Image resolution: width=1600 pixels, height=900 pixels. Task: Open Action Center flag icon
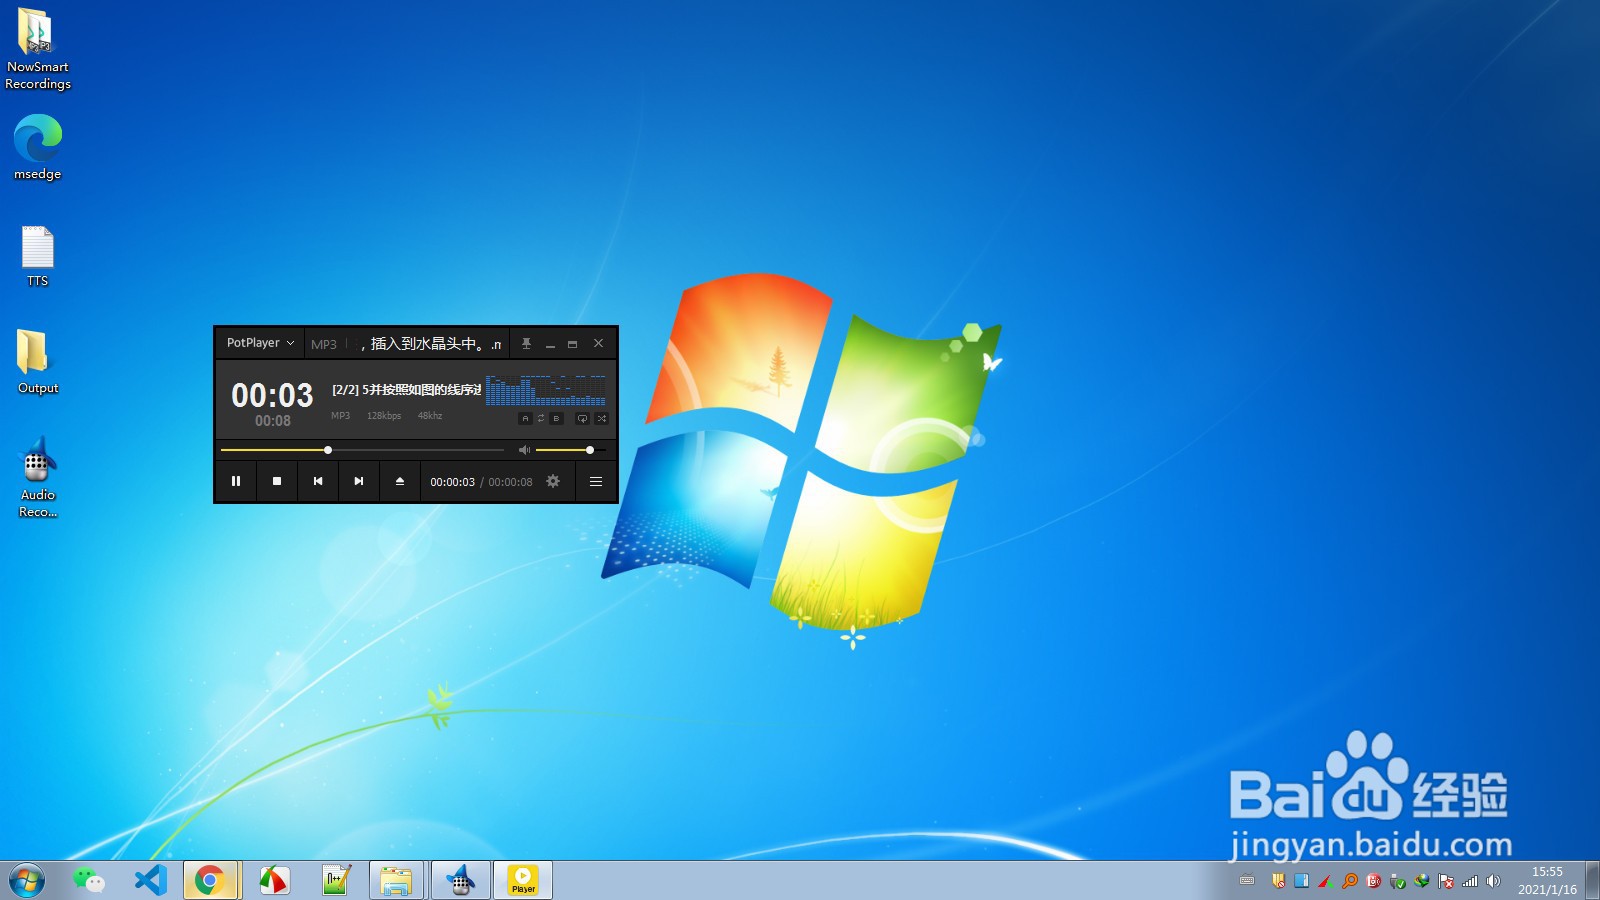tap(1446, 881)
